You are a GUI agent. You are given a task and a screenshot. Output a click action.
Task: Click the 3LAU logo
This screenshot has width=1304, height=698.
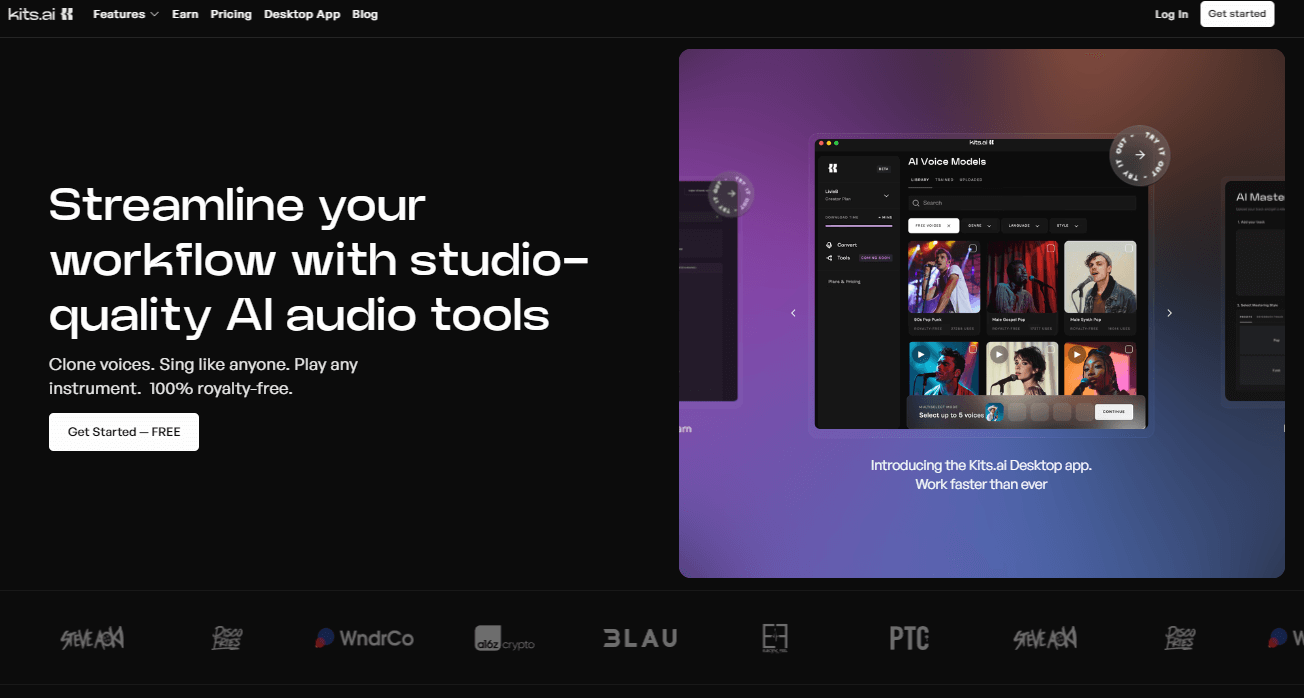click(640, 638)
